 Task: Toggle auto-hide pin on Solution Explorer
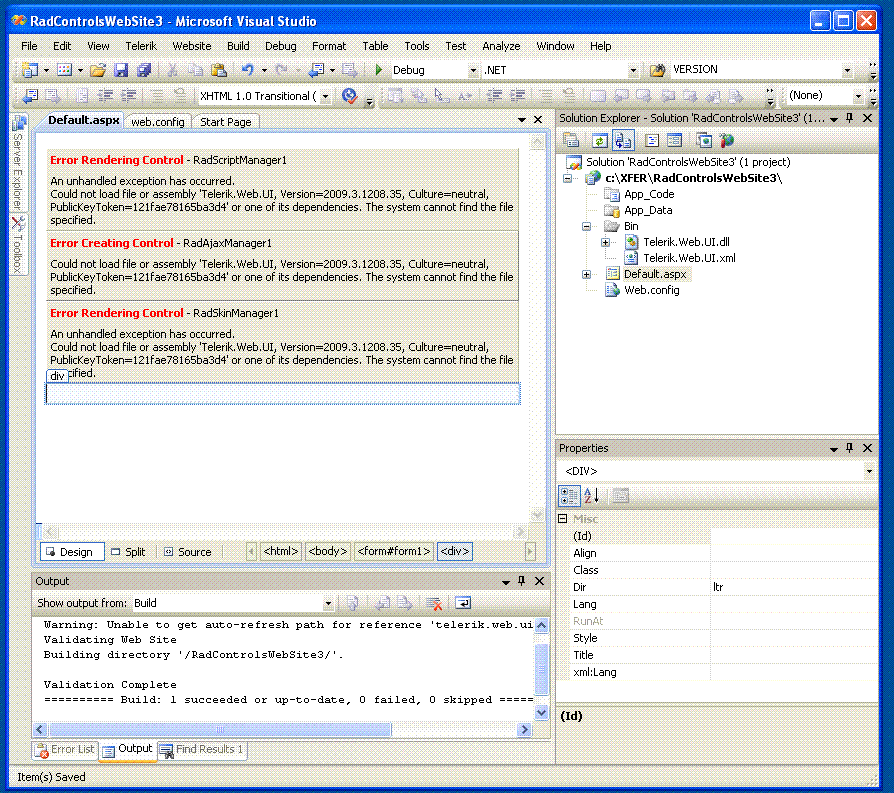point(850,118)
